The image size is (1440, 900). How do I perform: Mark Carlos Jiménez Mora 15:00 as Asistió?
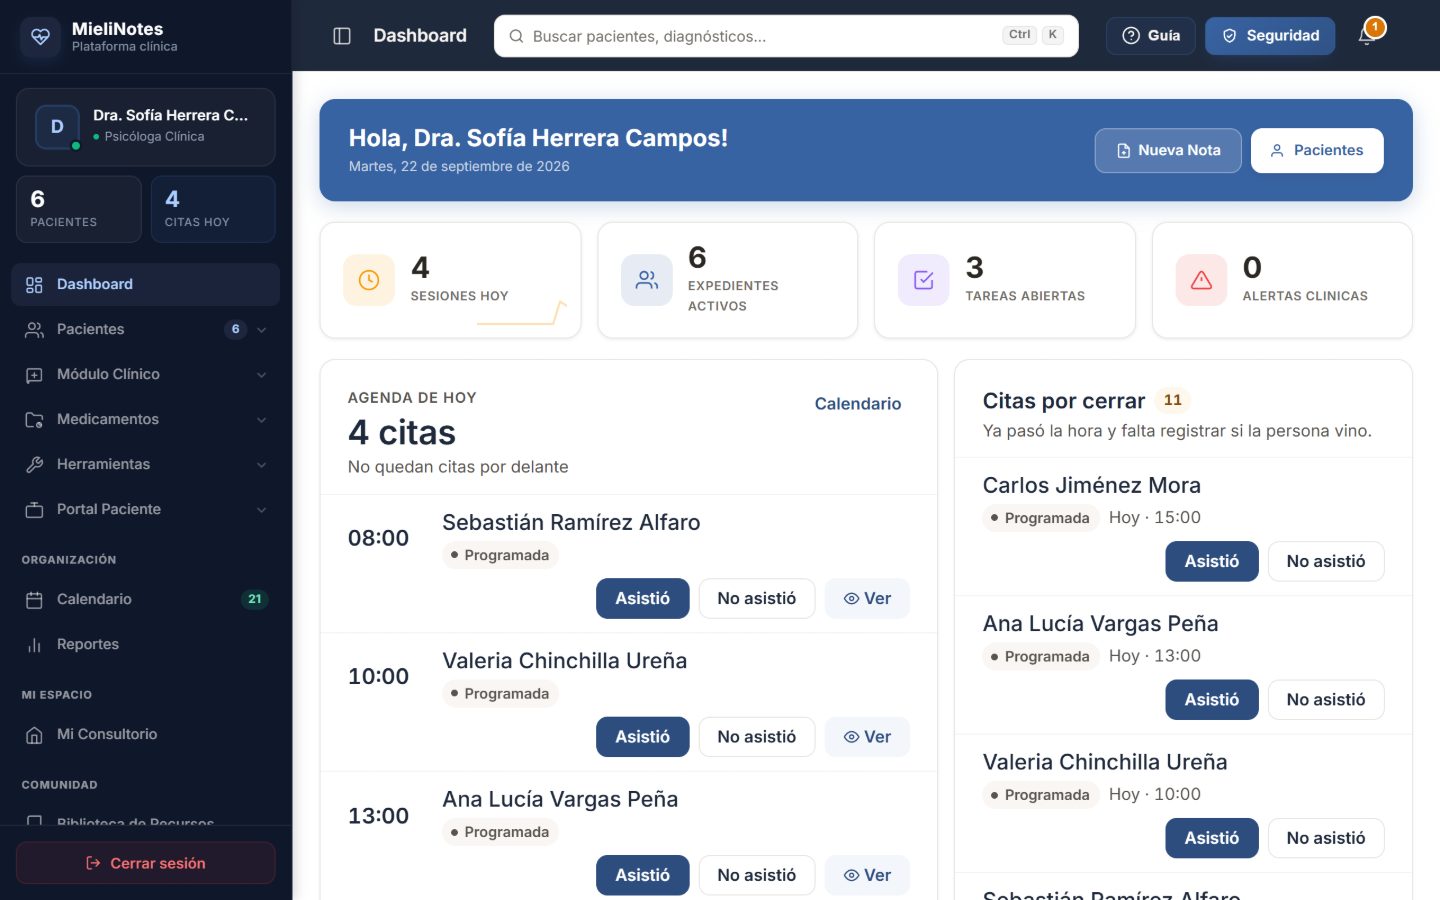[1212, 561]
